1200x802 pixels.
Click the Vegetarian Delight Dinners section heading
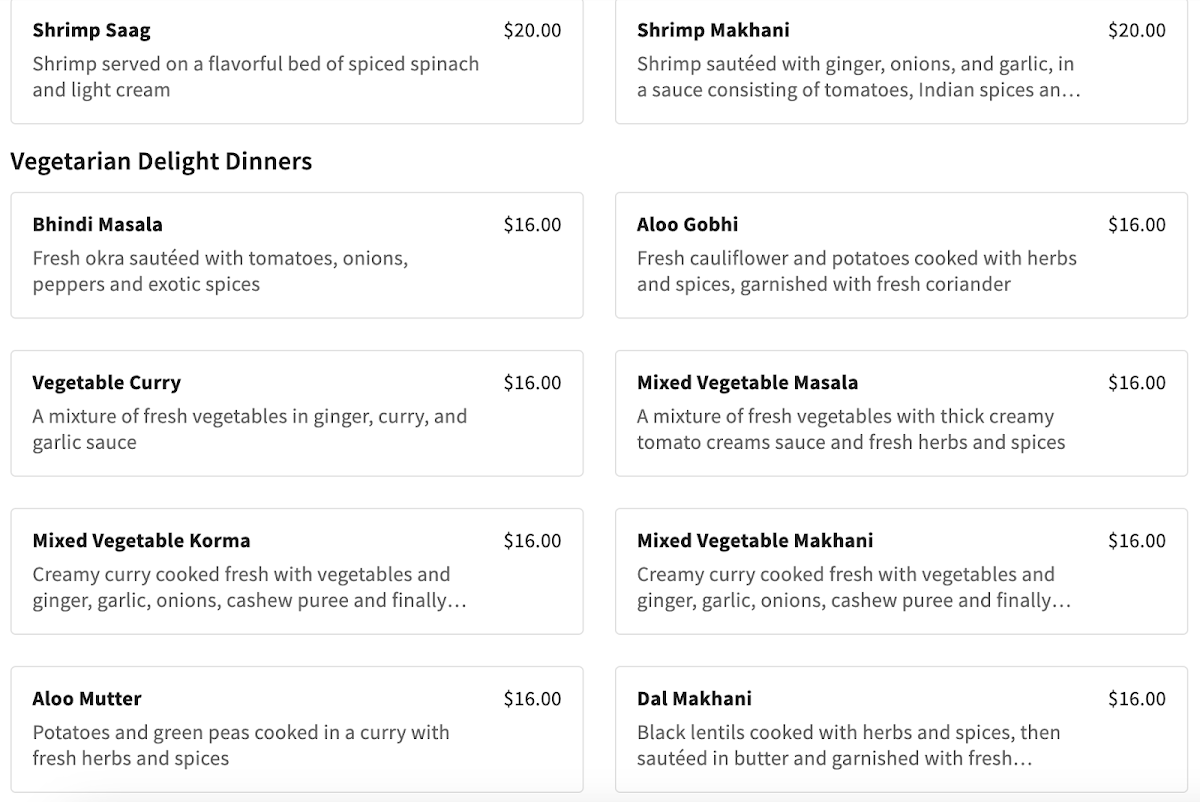(161, 161)
